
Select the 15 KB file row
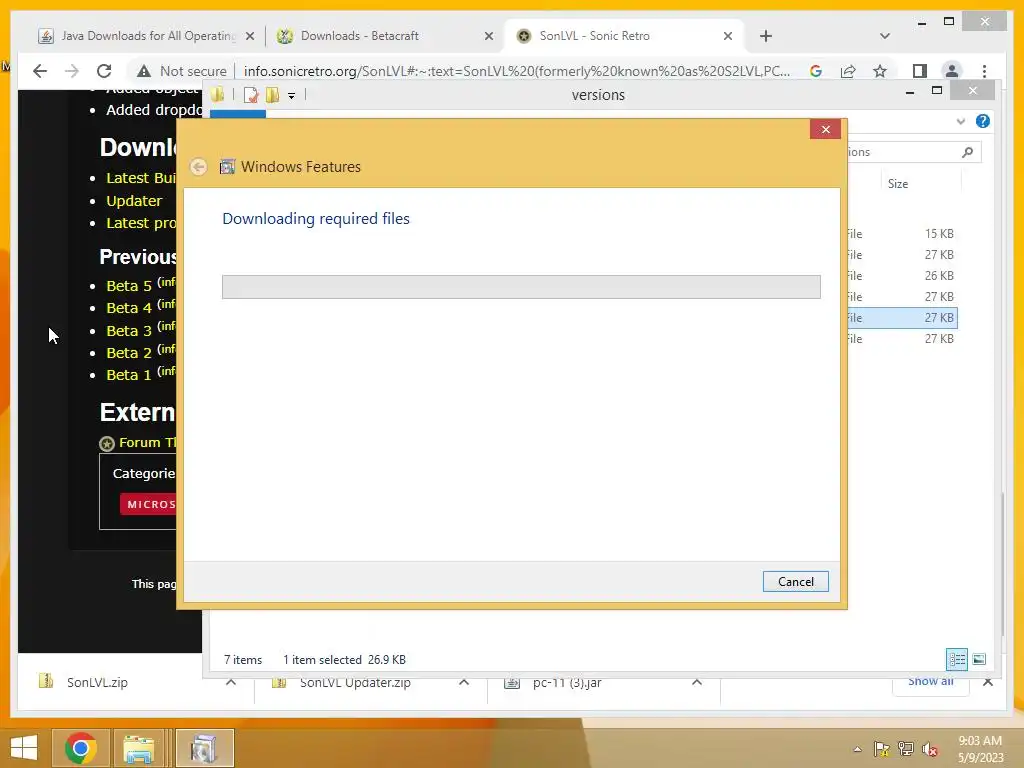[x=902, y=234]
